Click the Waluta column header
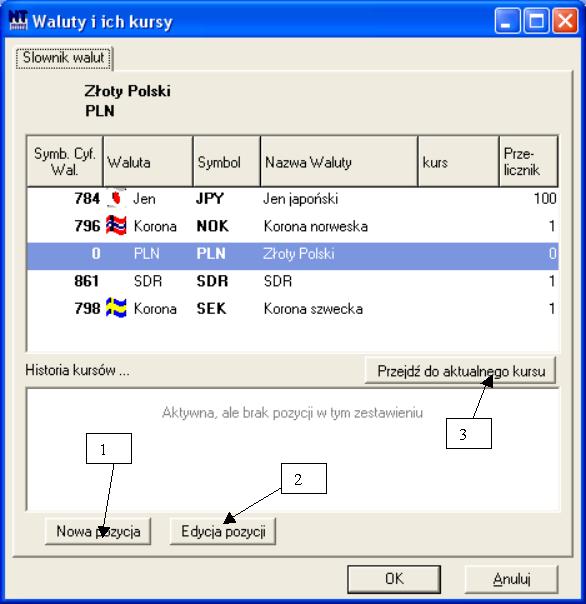The height and width of the screenshot is (604, 586). tap(148, 161)
